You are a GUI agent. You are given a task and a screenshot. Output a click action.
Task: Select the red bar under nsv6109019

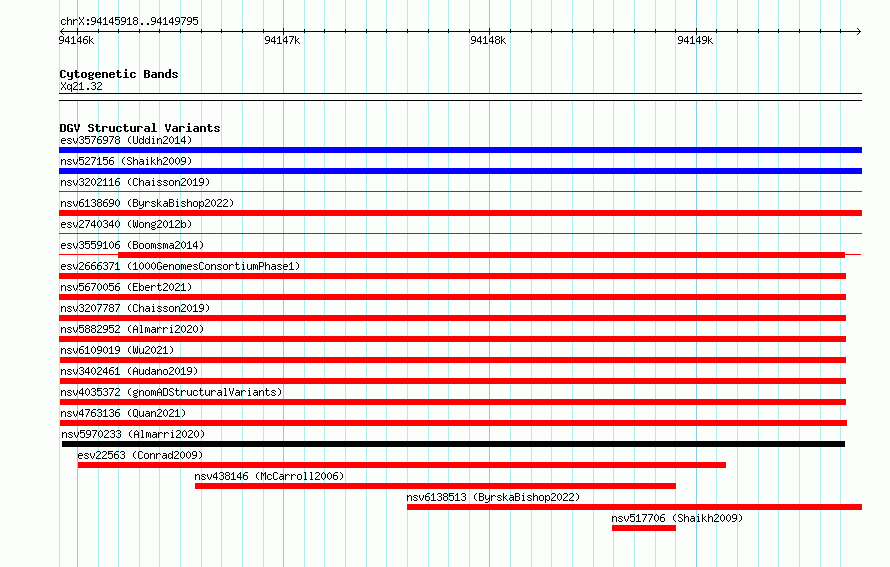pyautogui.click(x=452, y=360)
